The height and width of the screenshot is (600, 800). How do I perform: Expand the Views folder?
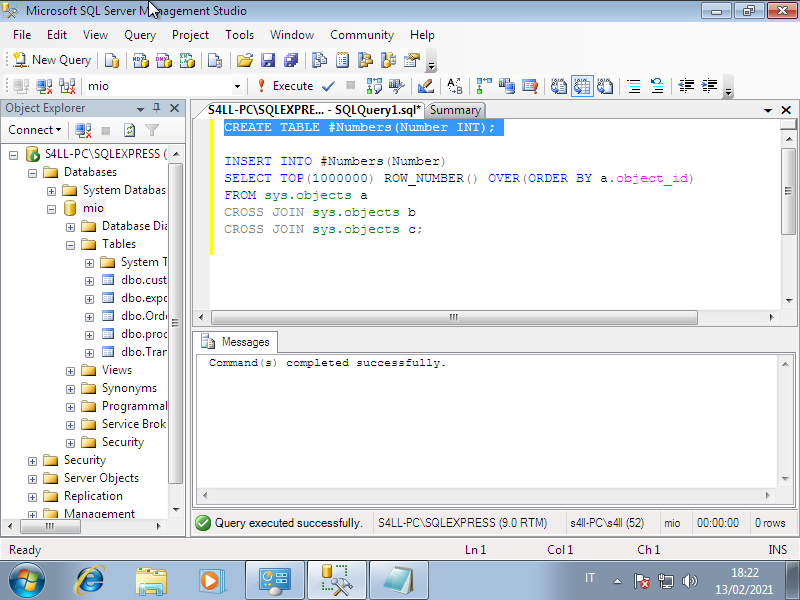(x=70, y=371)
